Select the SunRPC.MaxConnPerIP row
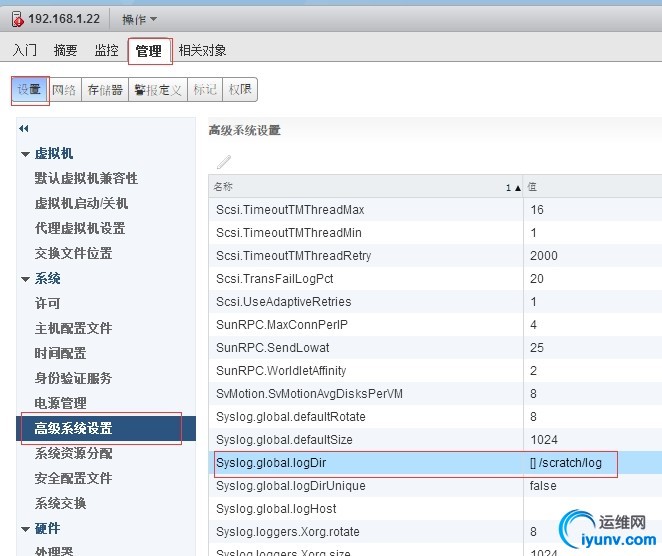This screenshot has height=556, width=662. coord(435,325)
